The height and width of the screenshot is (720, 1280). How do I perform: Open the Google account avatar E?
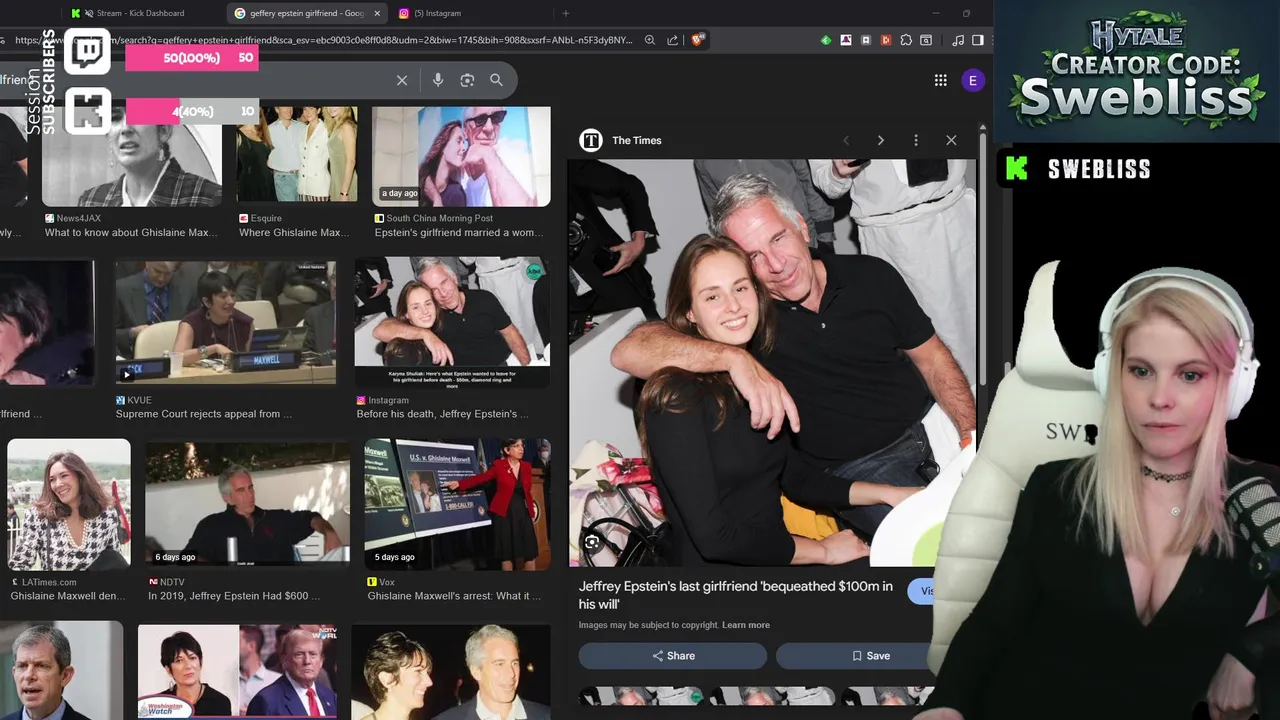pos(973,80)
